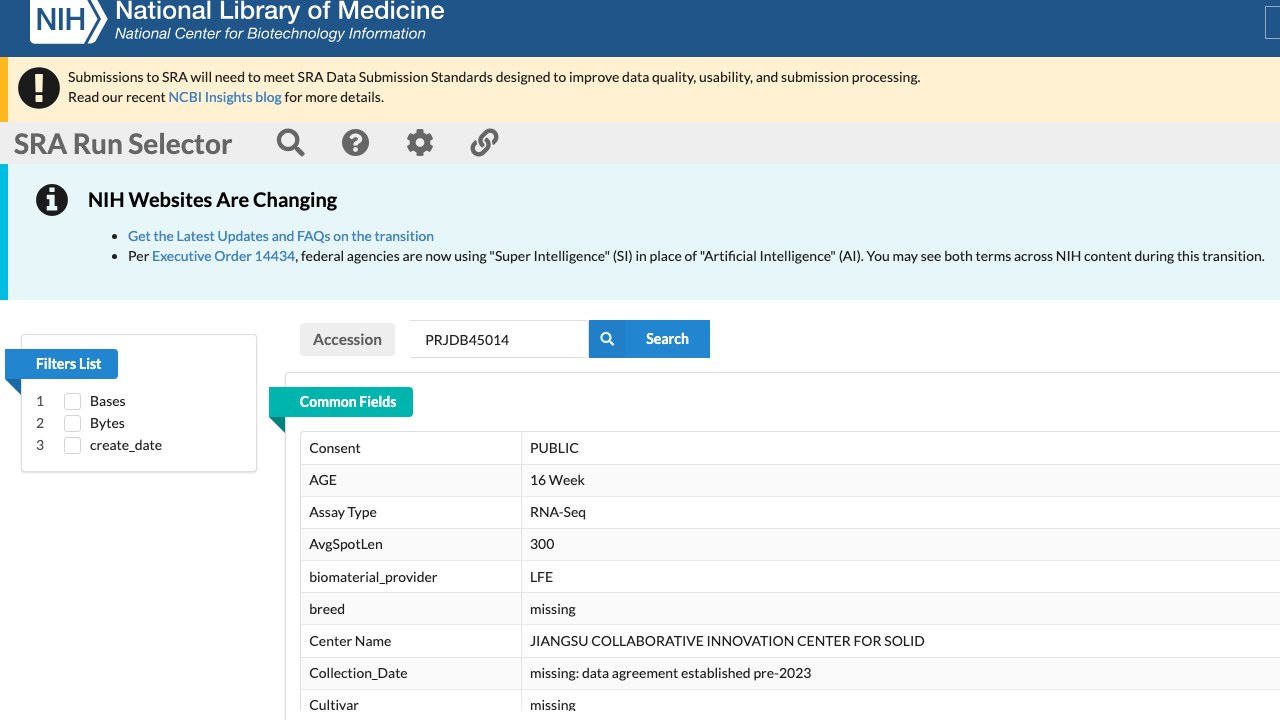The width and height of the screenshot is (1280, 720).
Task: Open settings gear icon
Action: tap(420, 143)
